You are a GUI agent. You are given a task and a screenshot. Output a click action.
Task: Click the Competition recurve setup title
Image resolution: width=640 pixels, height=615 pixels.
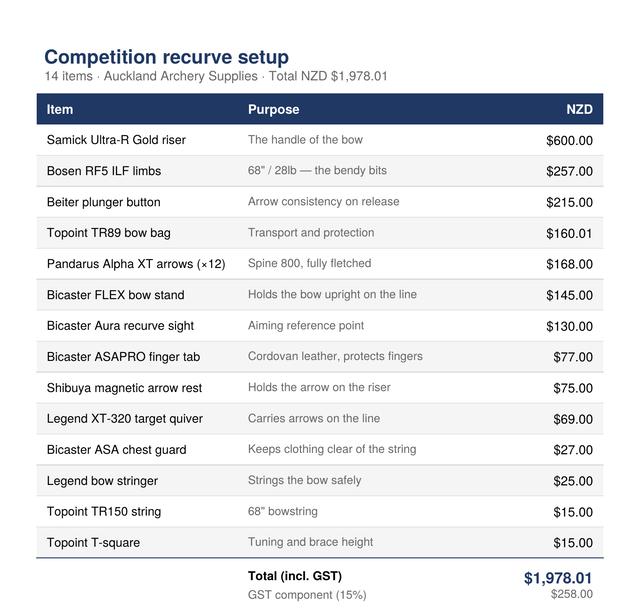[167, 57]
